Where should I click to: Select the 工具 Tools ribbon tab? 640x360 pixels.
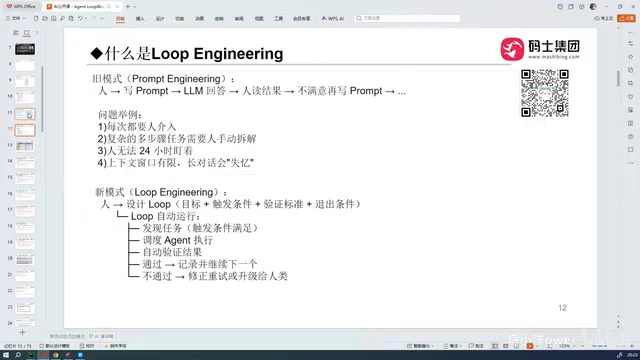[x=278, y=19]
